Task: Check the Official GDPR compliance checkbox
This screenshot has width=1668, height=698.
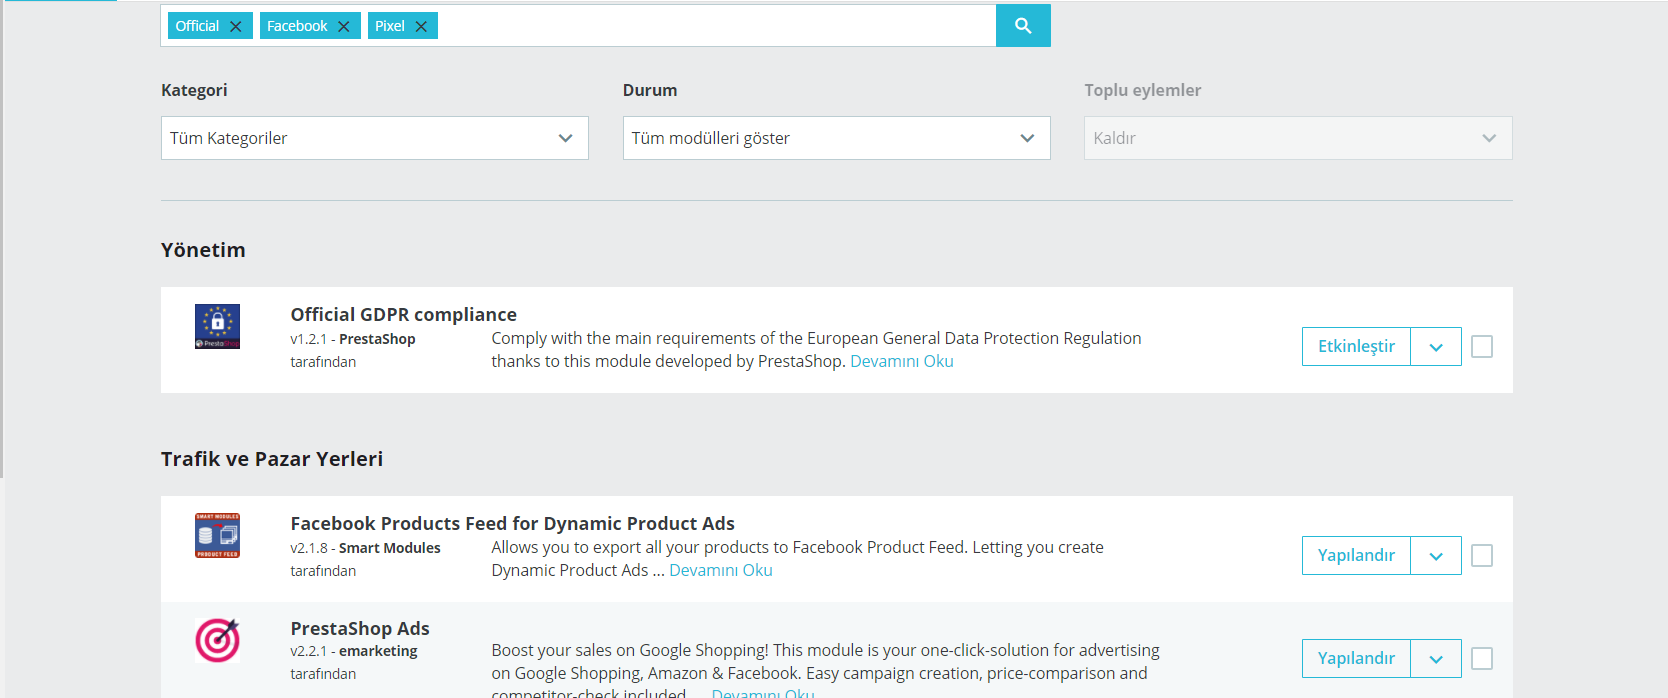Action: 1482,347
